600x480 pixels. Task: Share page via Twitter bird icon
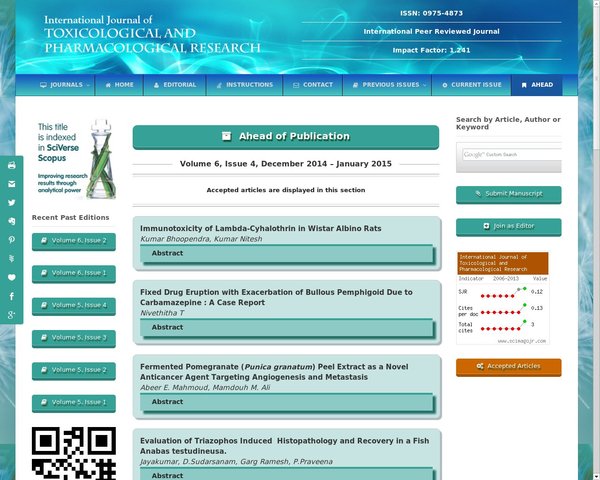pyautogui.click(x=12, y=202)
